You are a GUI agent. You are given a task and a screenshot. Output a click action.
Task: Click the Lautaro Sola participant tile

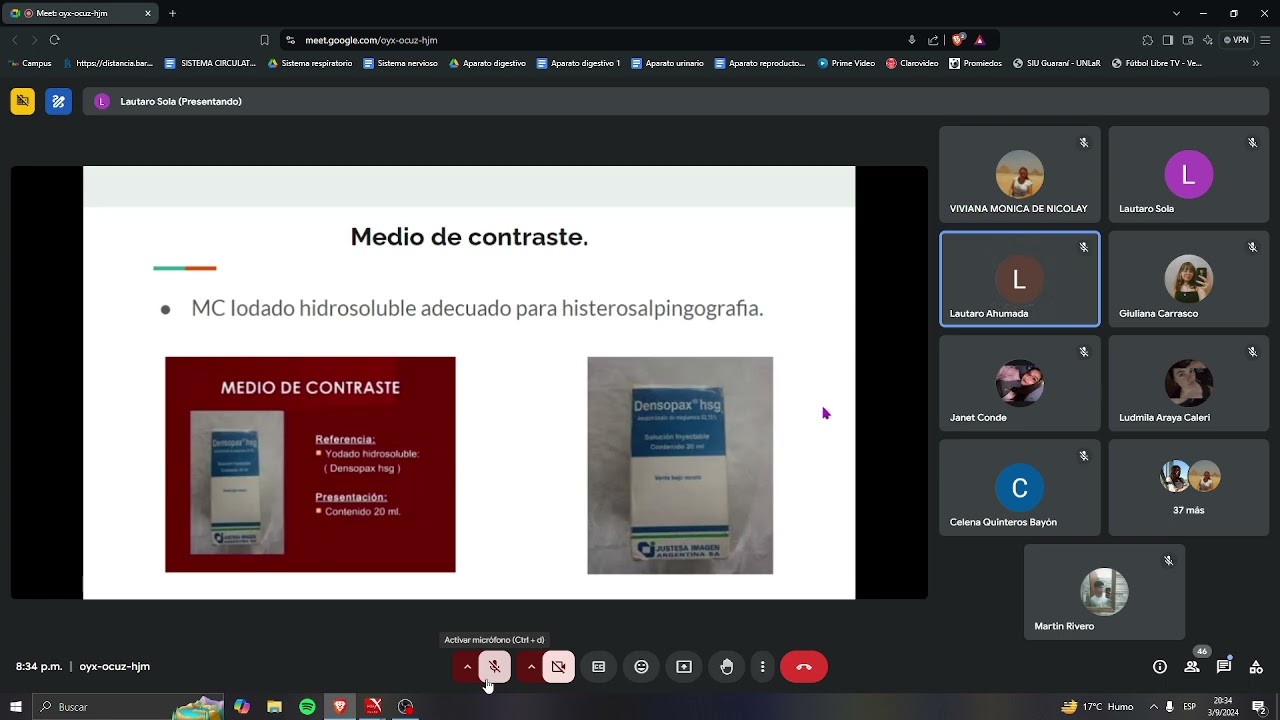point(1189,175)
